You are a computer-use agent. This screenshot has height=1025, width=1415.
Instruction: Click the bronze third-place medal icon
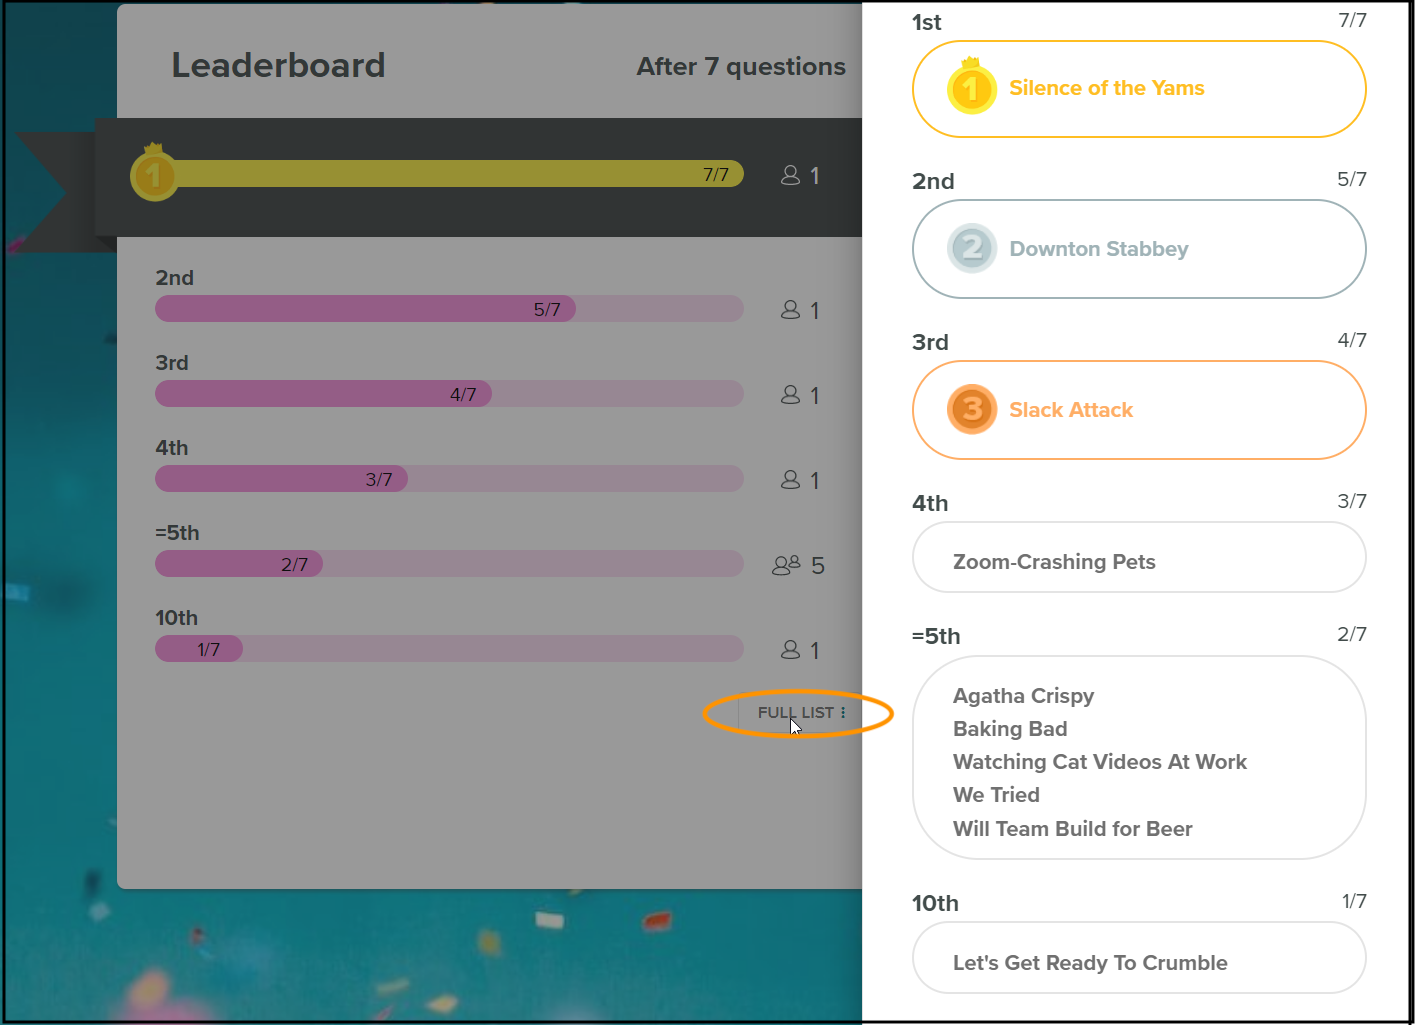click(972, 409)
